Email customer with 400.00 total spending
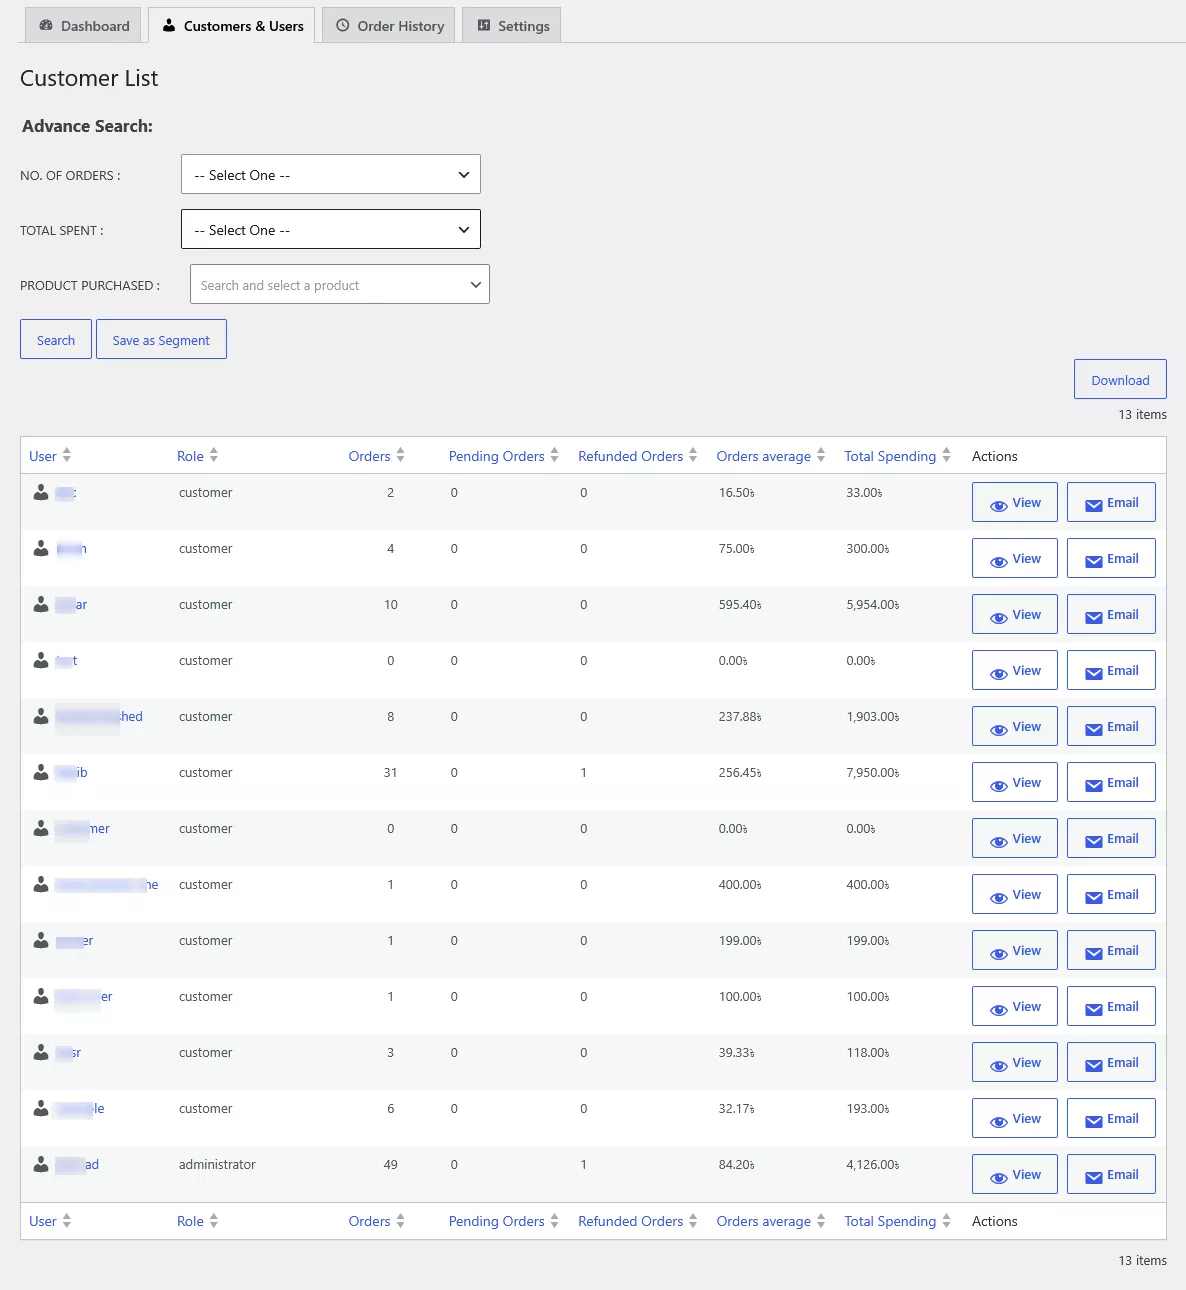The image size is (1186, 1290). point(1111,894)
